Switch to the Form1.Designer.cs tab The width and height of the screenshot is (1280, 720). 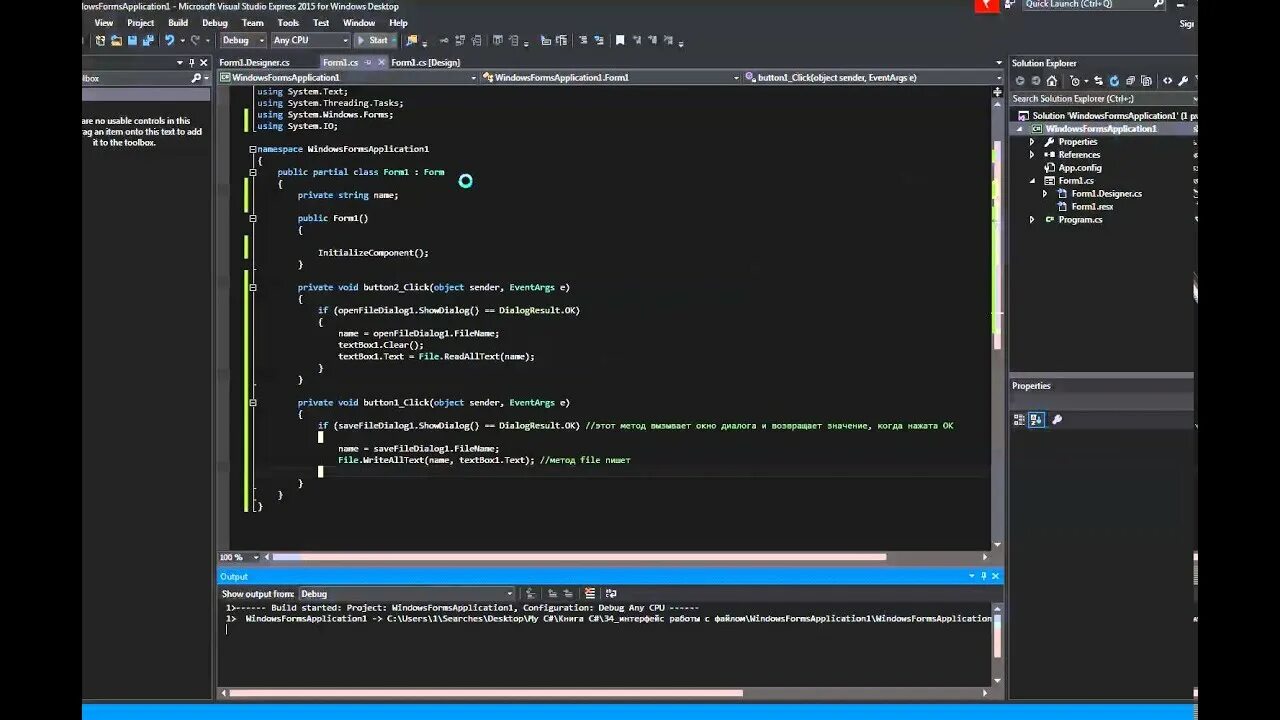pyautogui.click(x=255, y=63)
